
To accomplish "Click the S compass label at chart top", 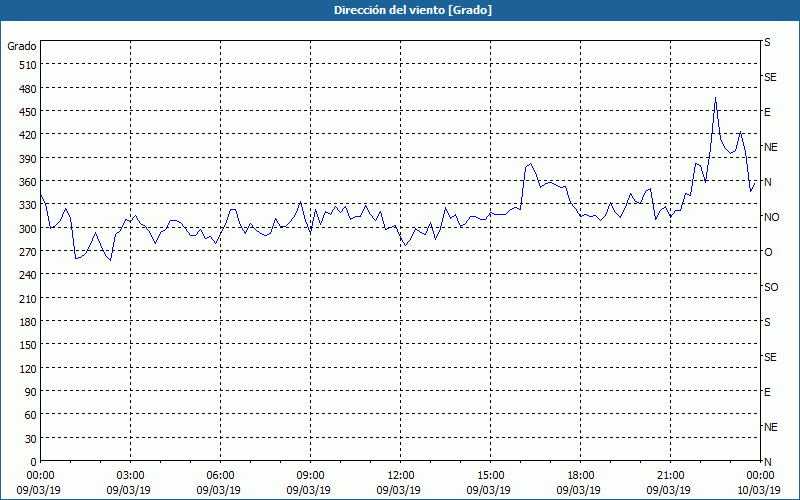I will (767, 42).
